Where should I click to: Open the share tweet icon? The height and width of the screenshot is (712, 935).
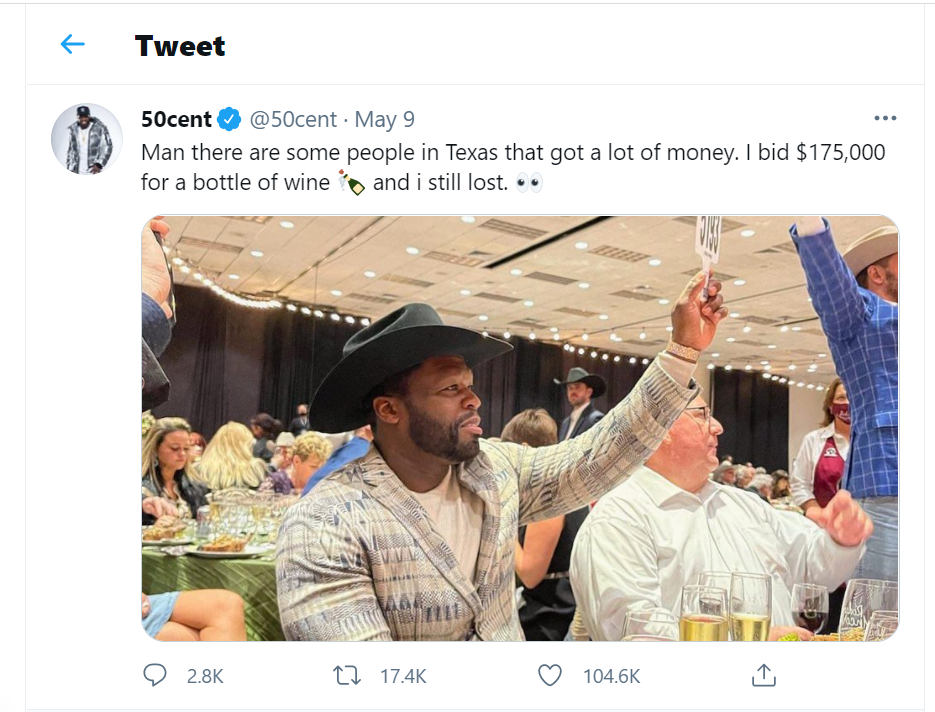click(x=763, y=676)
